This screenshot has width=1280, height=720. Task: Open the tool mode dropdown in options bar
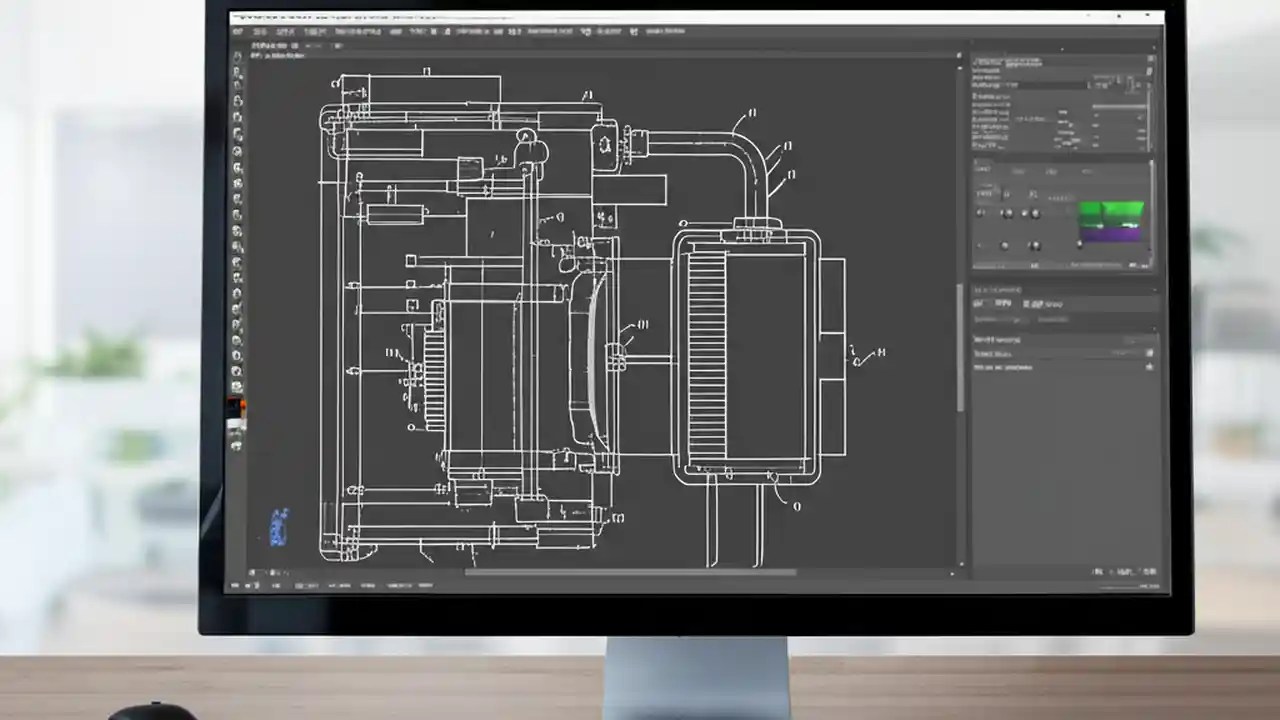pyautogui.click(x=330, y=31)
